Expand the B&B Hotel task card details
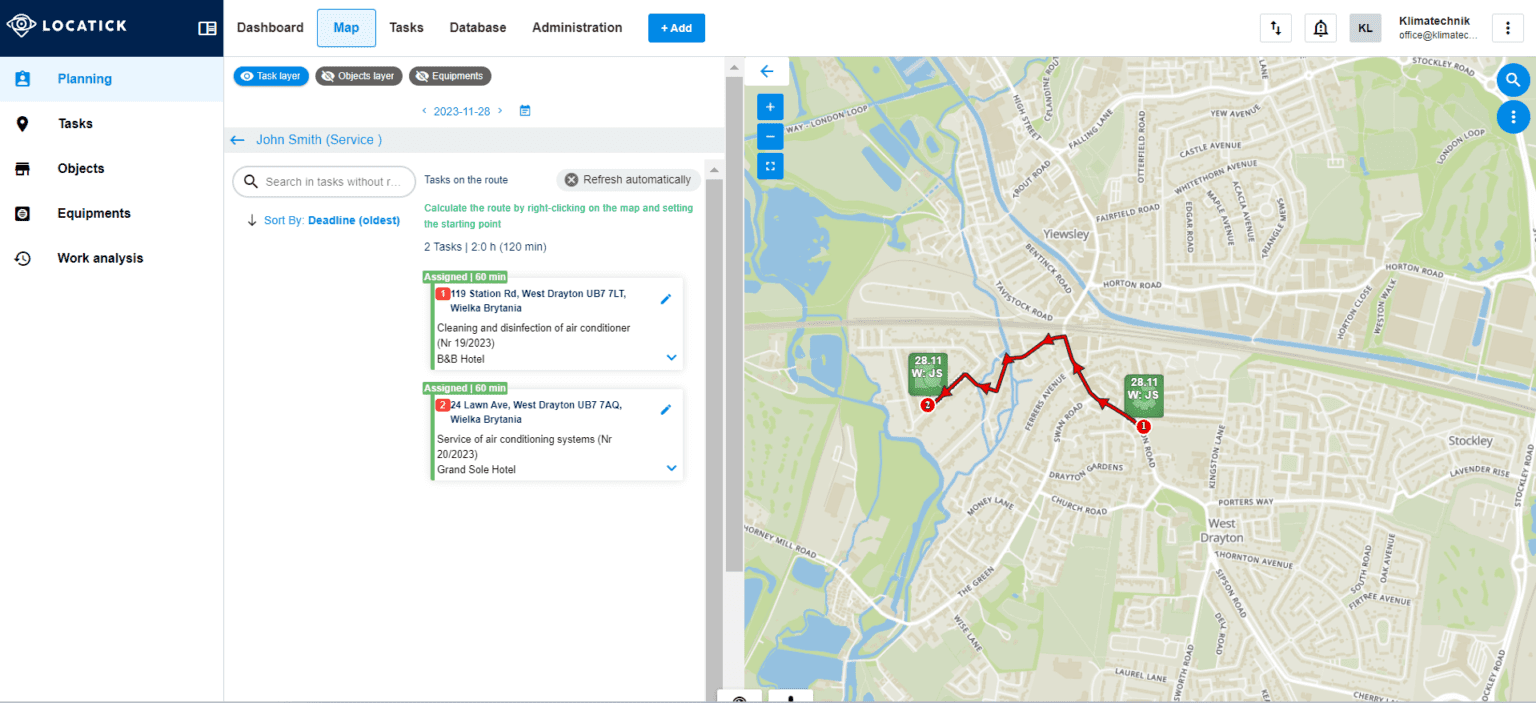1536x703 pixels. point(671,357)
